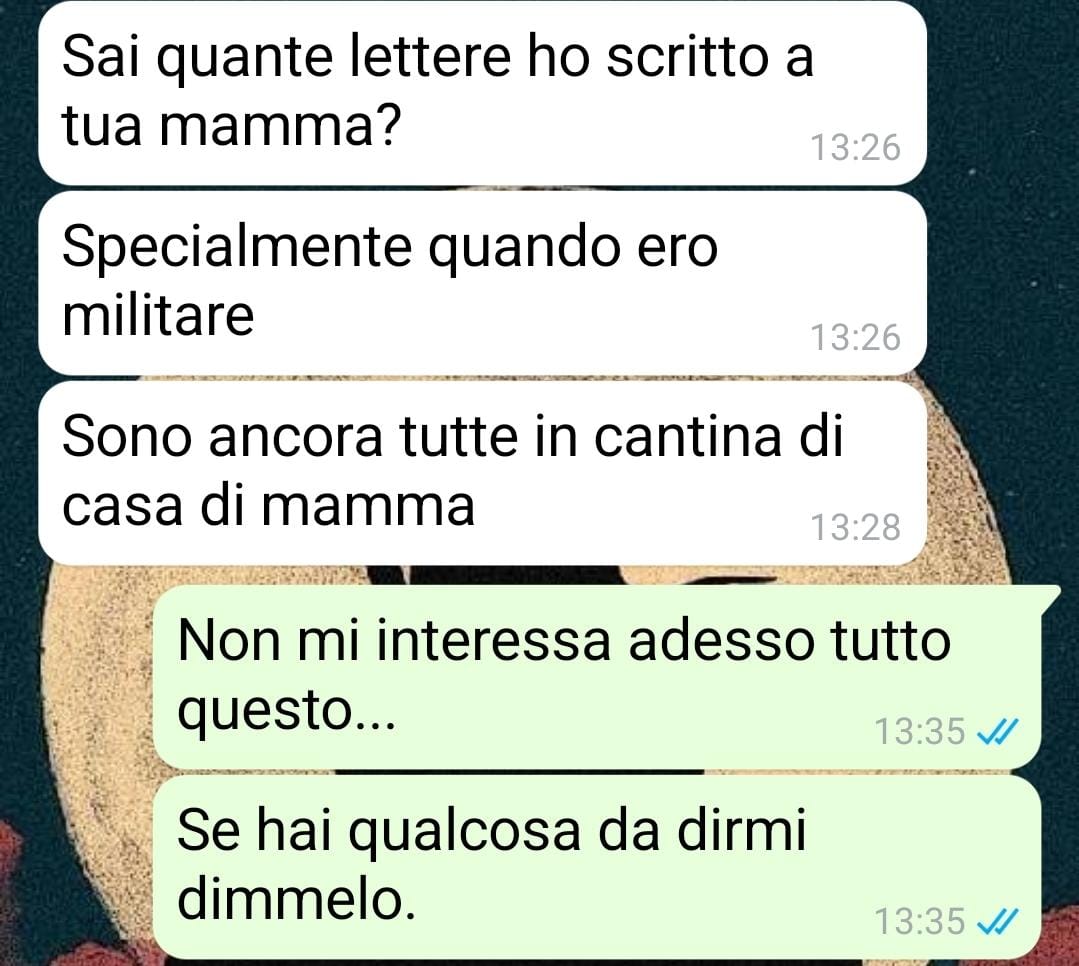Tap the word 'dimmelo.' in the last bubble

tap(297, 899)
